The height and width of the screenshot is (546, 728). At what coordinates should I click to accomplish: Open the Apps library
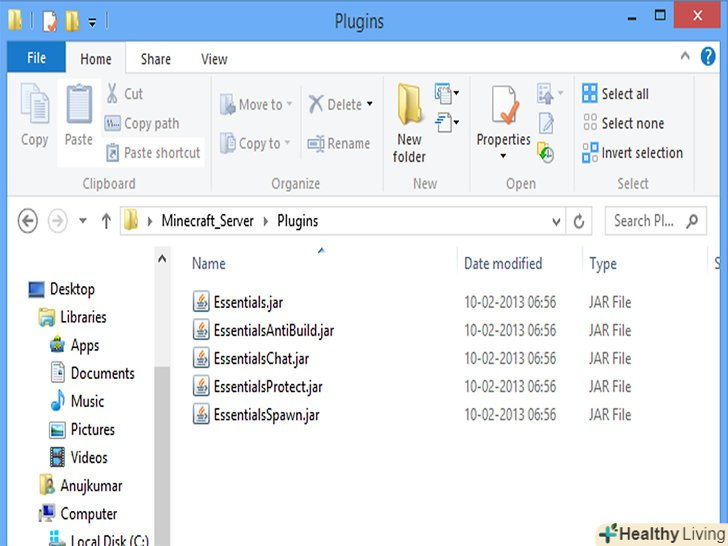pyautogui.click(x=84, y=345)
